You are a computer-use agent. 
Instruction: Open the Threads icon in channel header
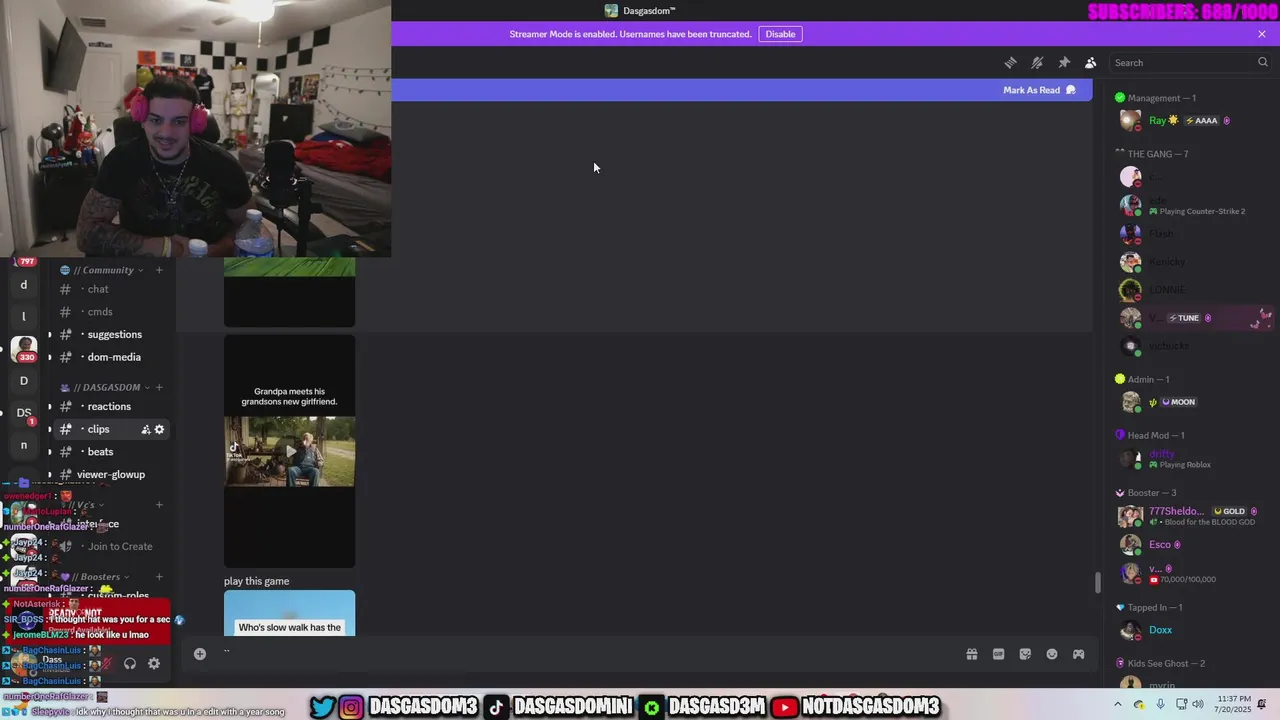click(1010, 62)
